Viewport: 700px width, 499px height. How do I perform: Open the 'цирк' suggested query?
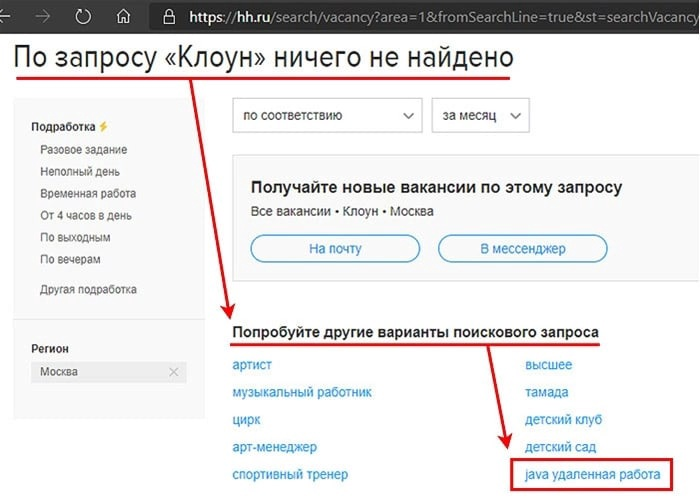point(246,420)
